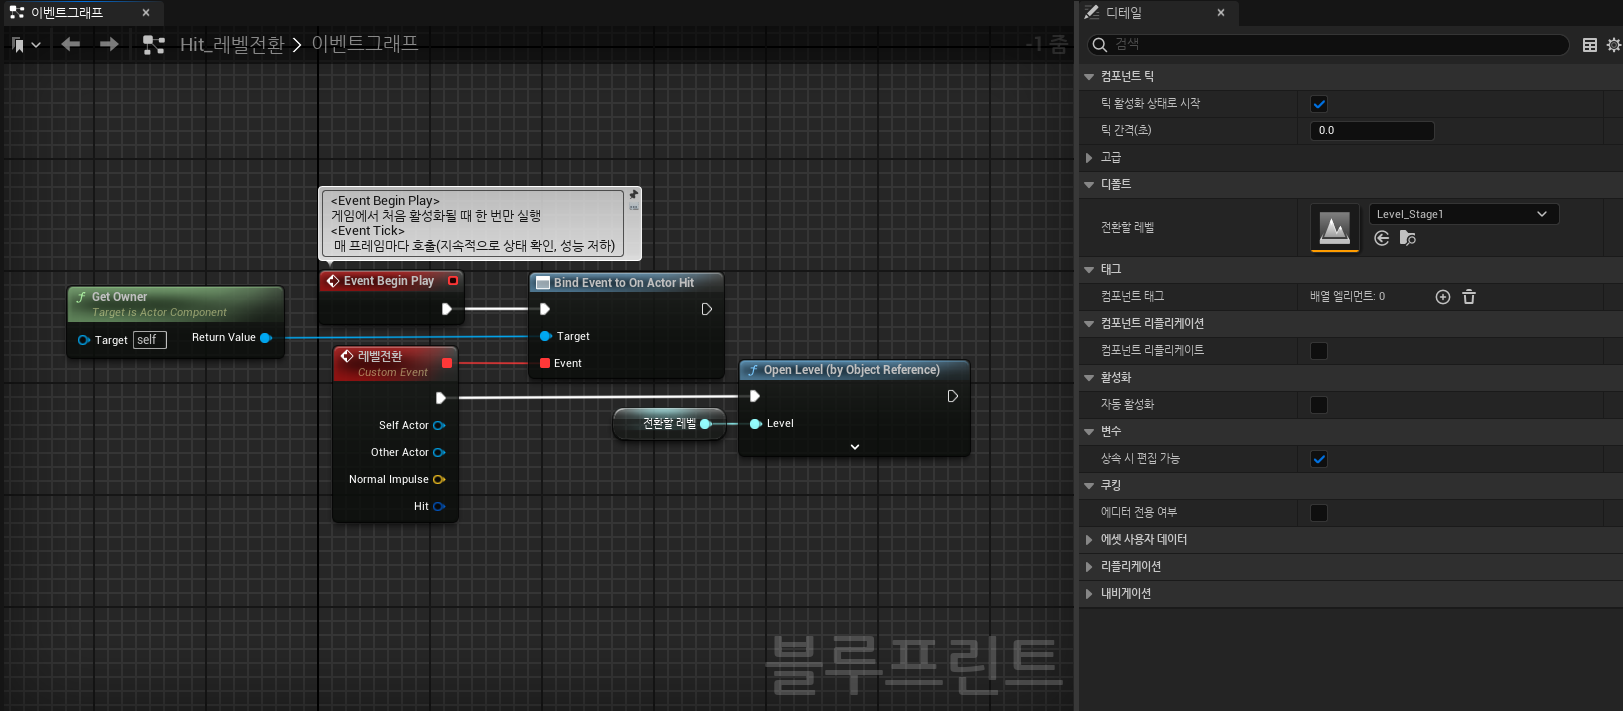Close the 이벤트그래프 tab
The width and height of the screenshot is (1623, 711).
pyautogui.click(x=146, y=13)
